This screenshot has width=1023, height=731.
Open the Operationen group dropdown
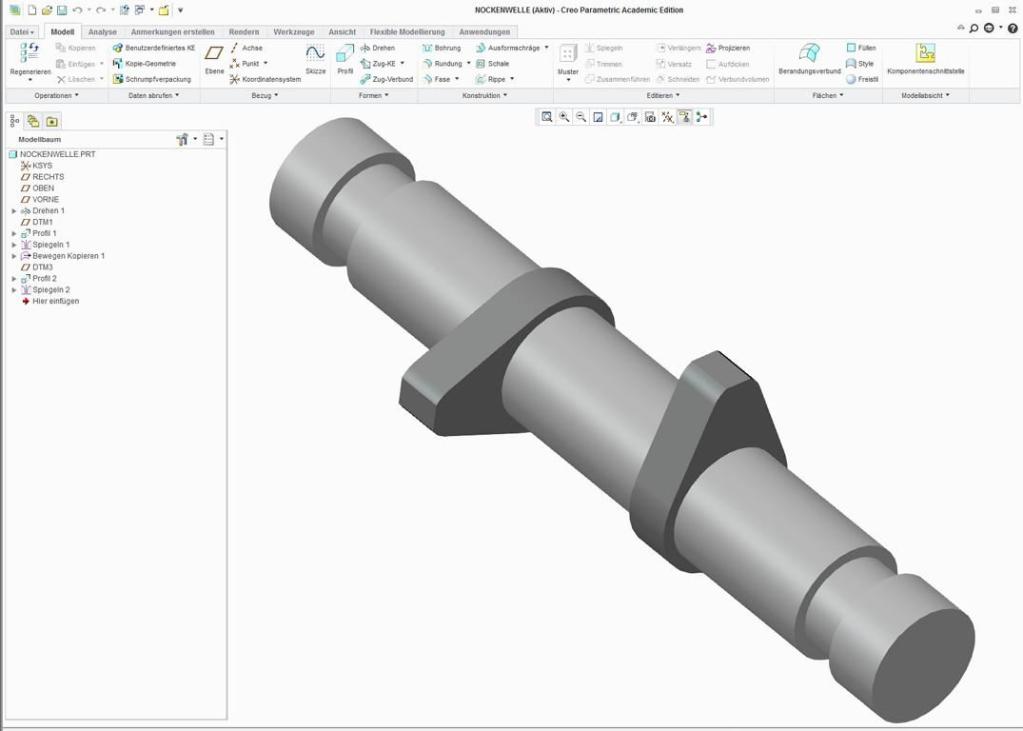click(56, 95)
